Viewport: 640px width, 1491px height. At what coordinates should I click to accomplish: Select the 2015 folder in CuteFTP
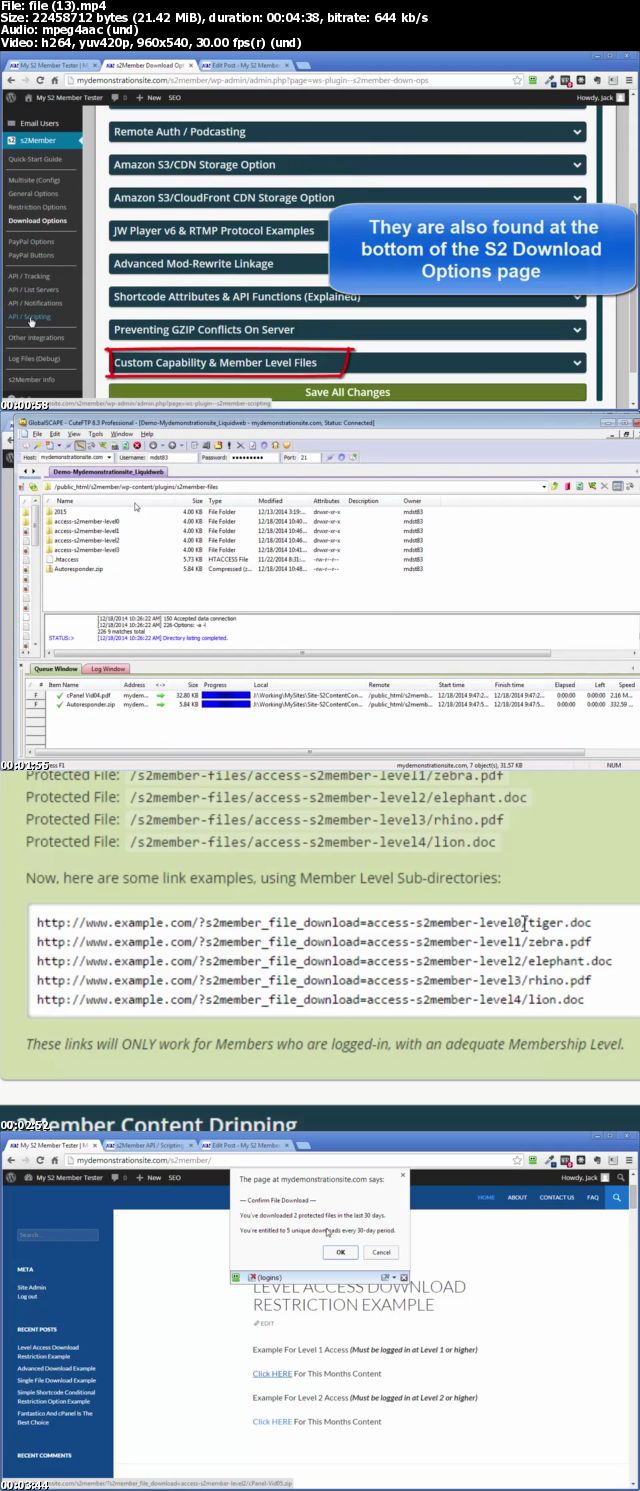click(x=60, y=512)
